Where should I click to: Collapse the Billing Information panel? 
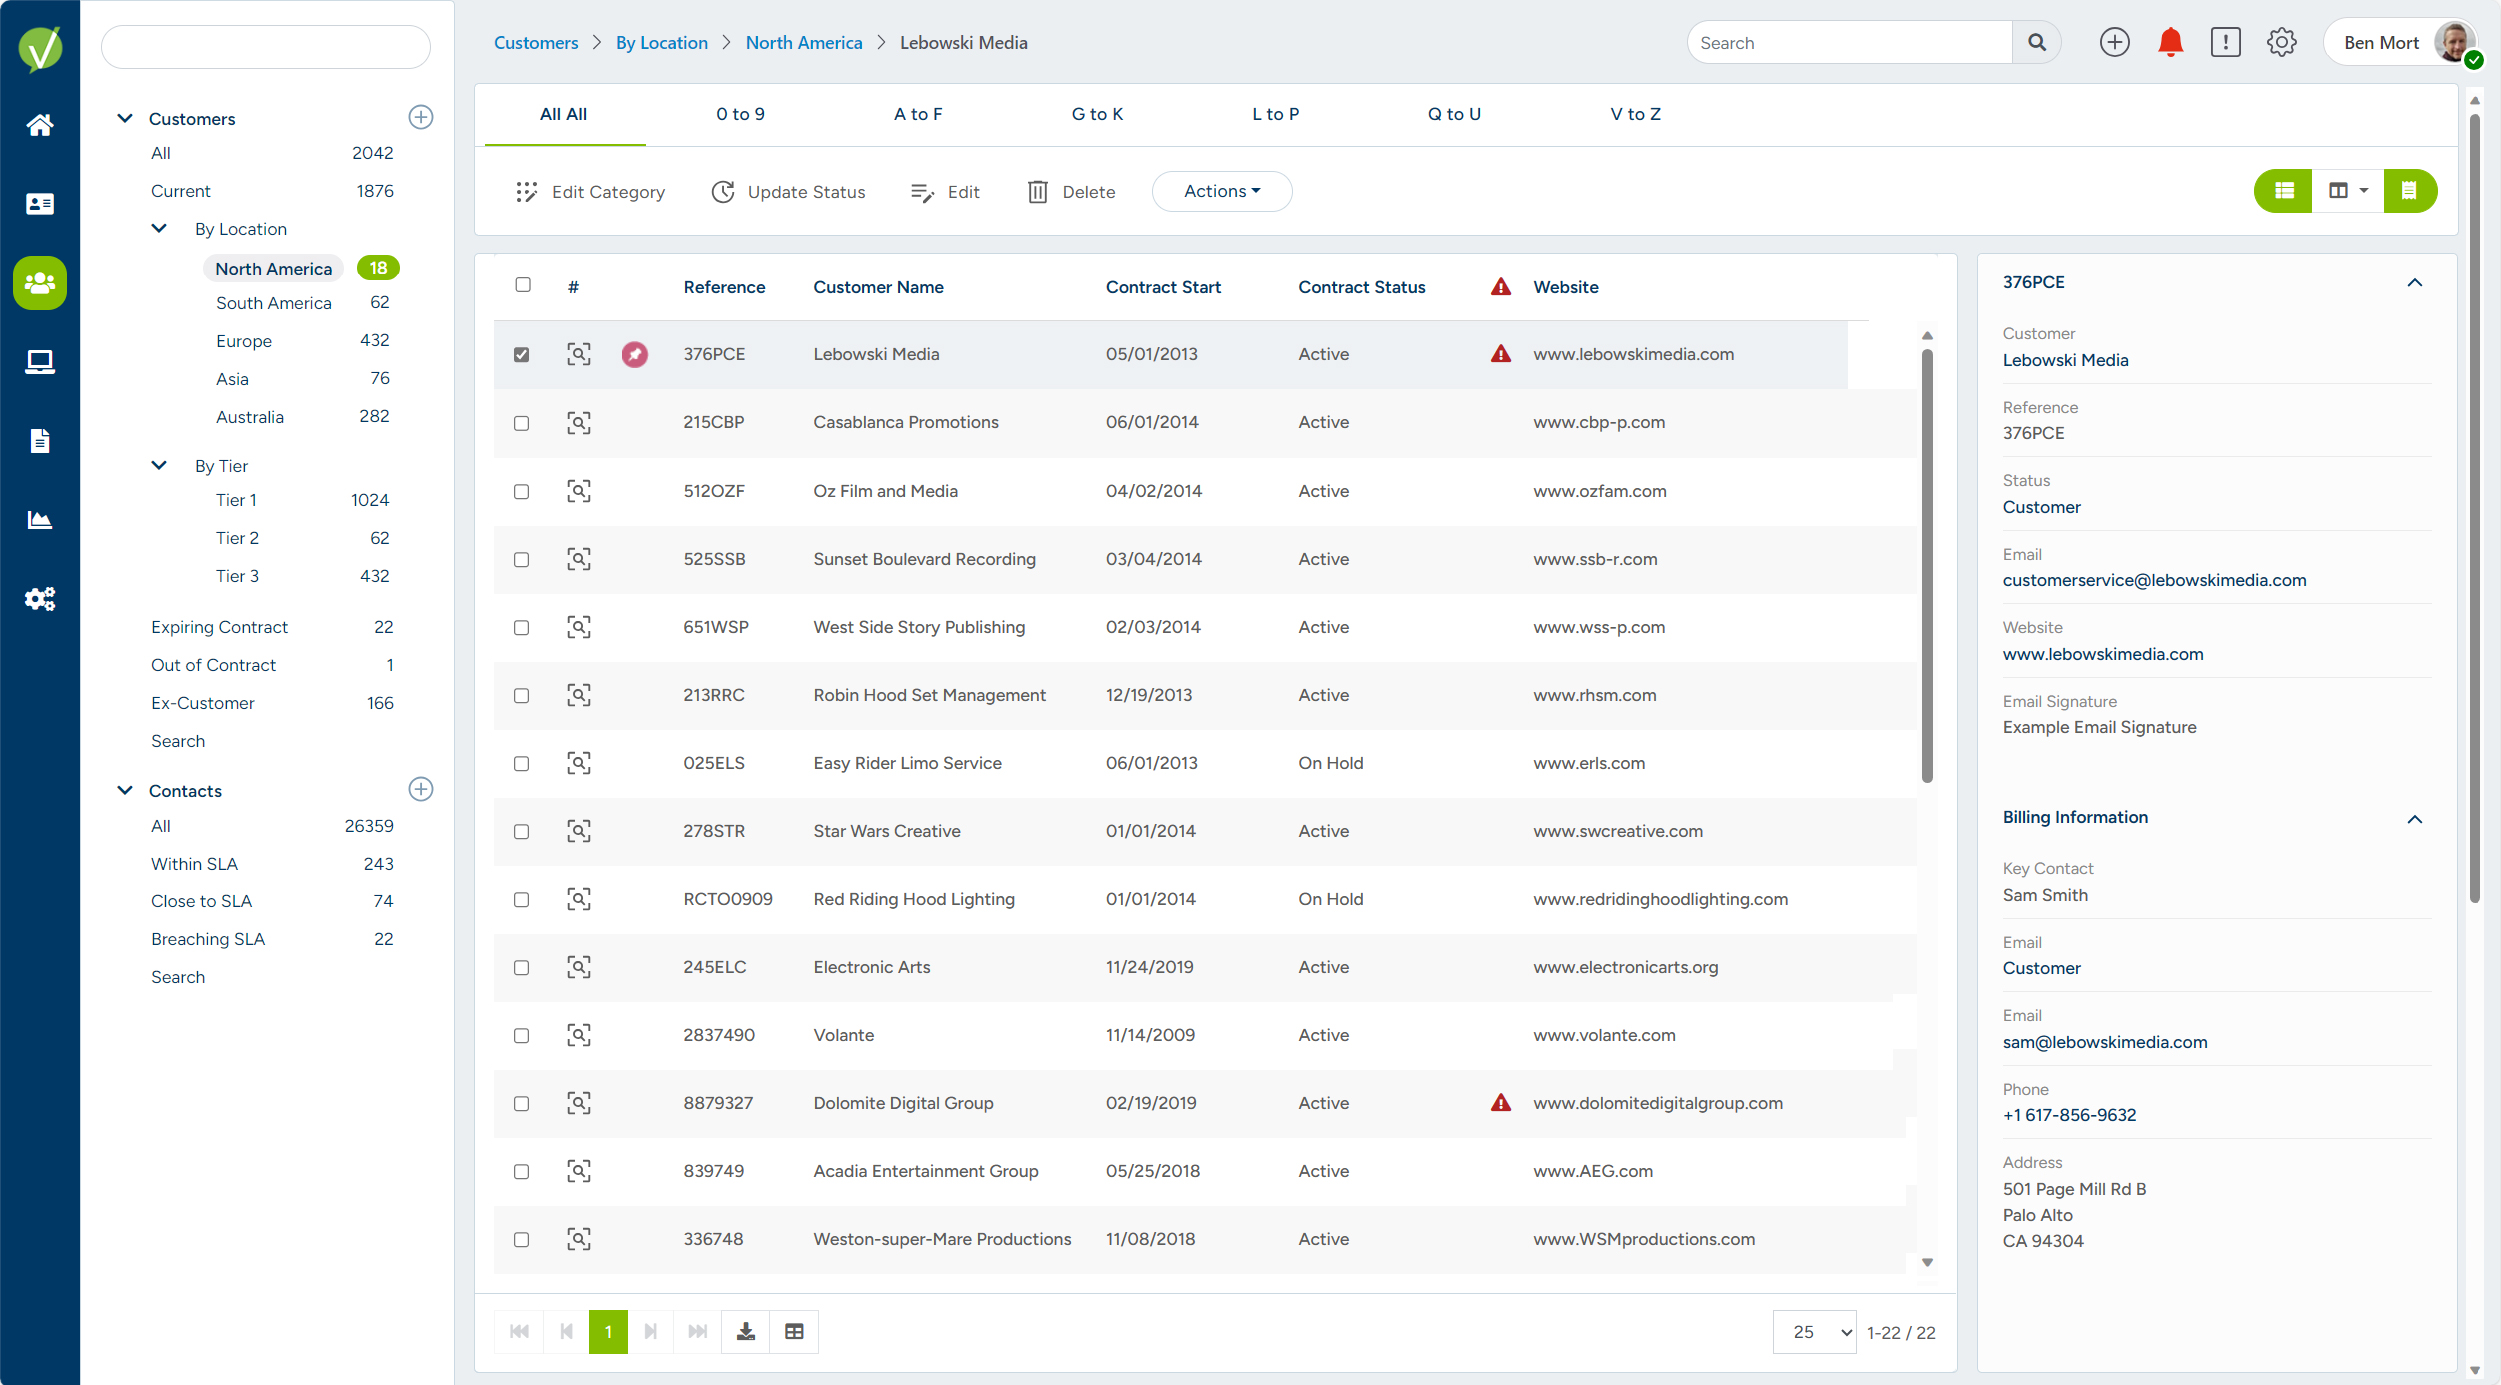(x=2415, y=819)
